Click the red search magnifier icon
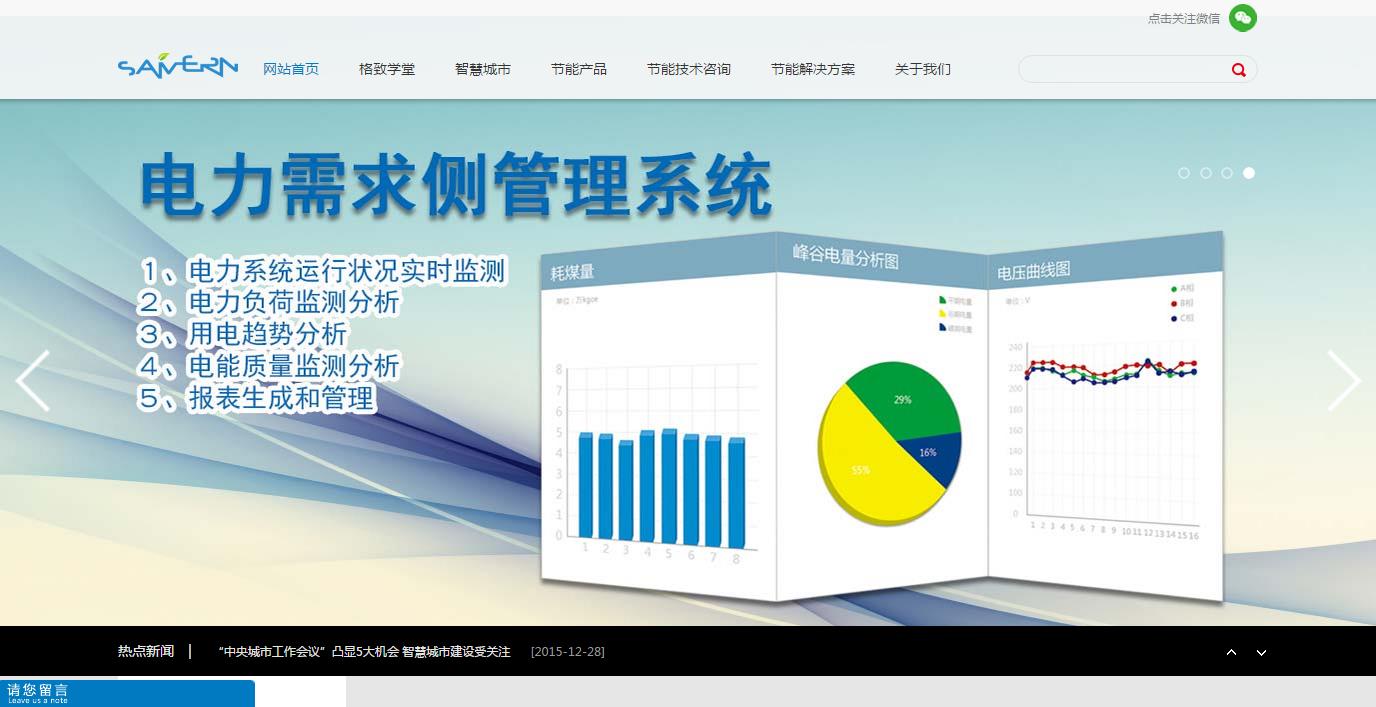This screenshot has width=1376, height=707. (x=1239, y=70)
